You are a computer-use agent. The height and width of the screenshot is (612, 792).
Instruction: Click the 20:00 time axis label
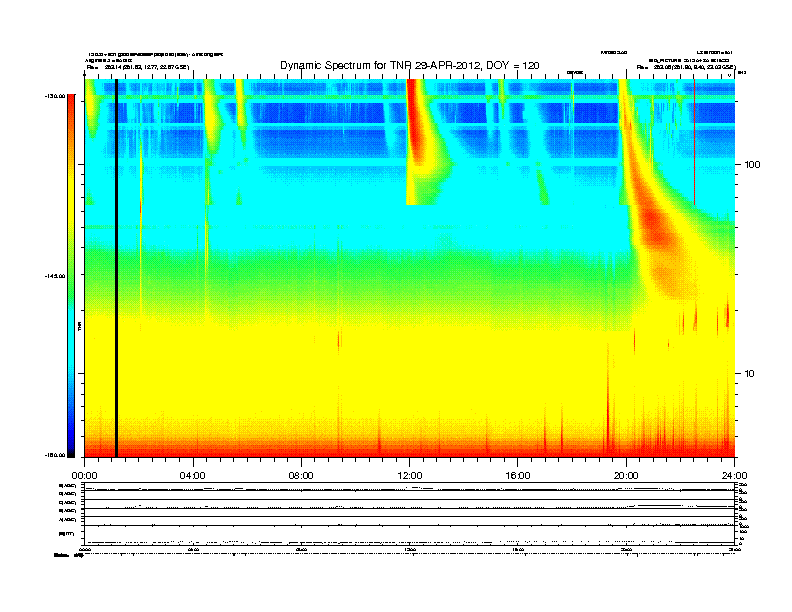626,476
